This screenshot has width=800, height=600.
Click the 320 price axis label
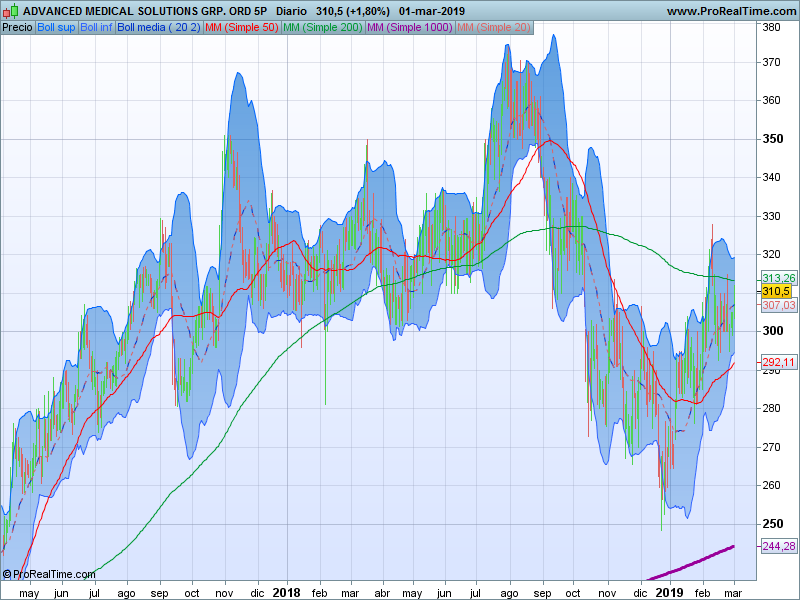[771, 254]
